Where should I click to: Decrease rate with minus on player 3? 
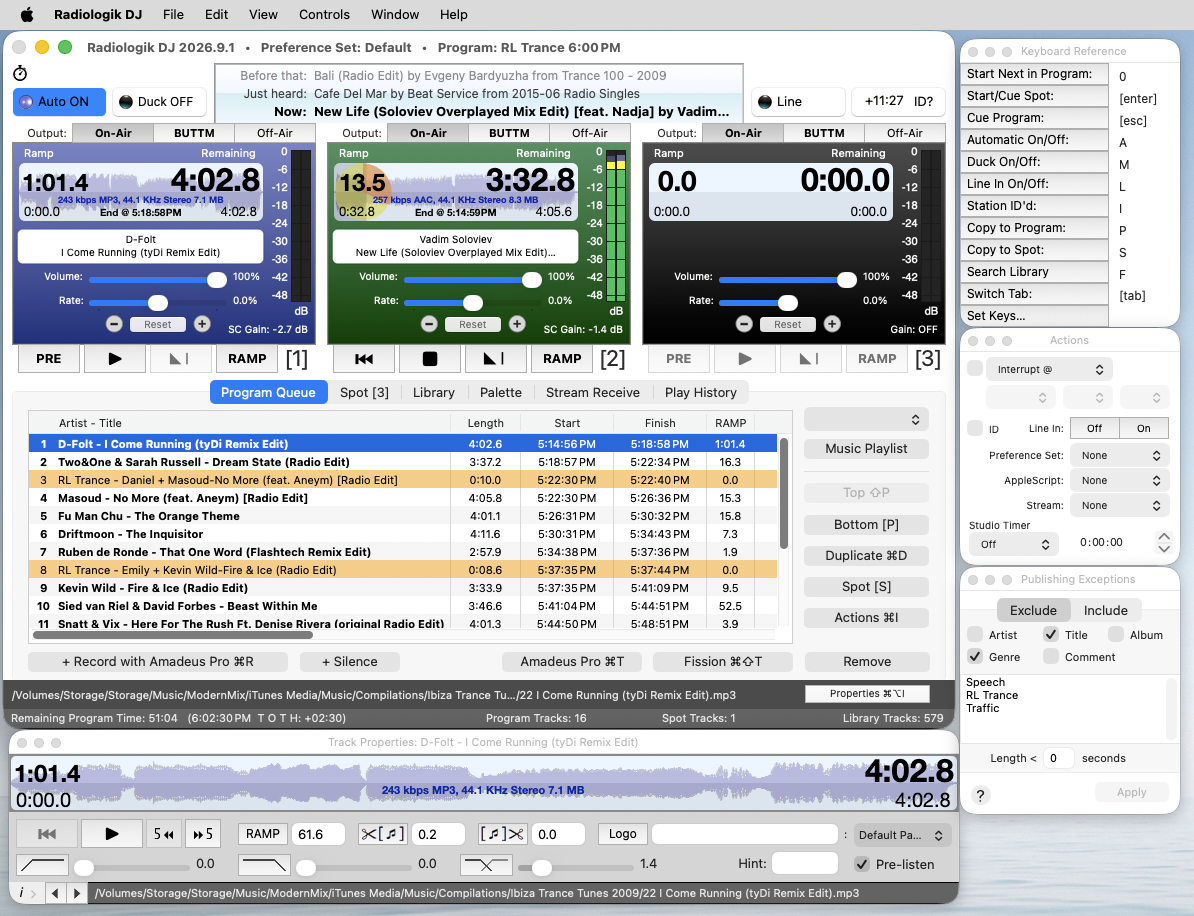(x=745, y=324)
